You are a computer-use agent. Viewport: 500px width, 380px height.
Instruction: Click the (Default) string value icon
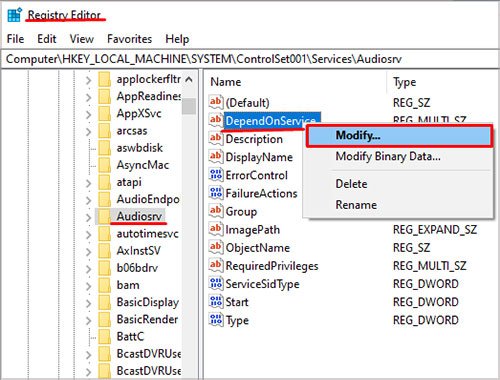(x=216, y=102)
